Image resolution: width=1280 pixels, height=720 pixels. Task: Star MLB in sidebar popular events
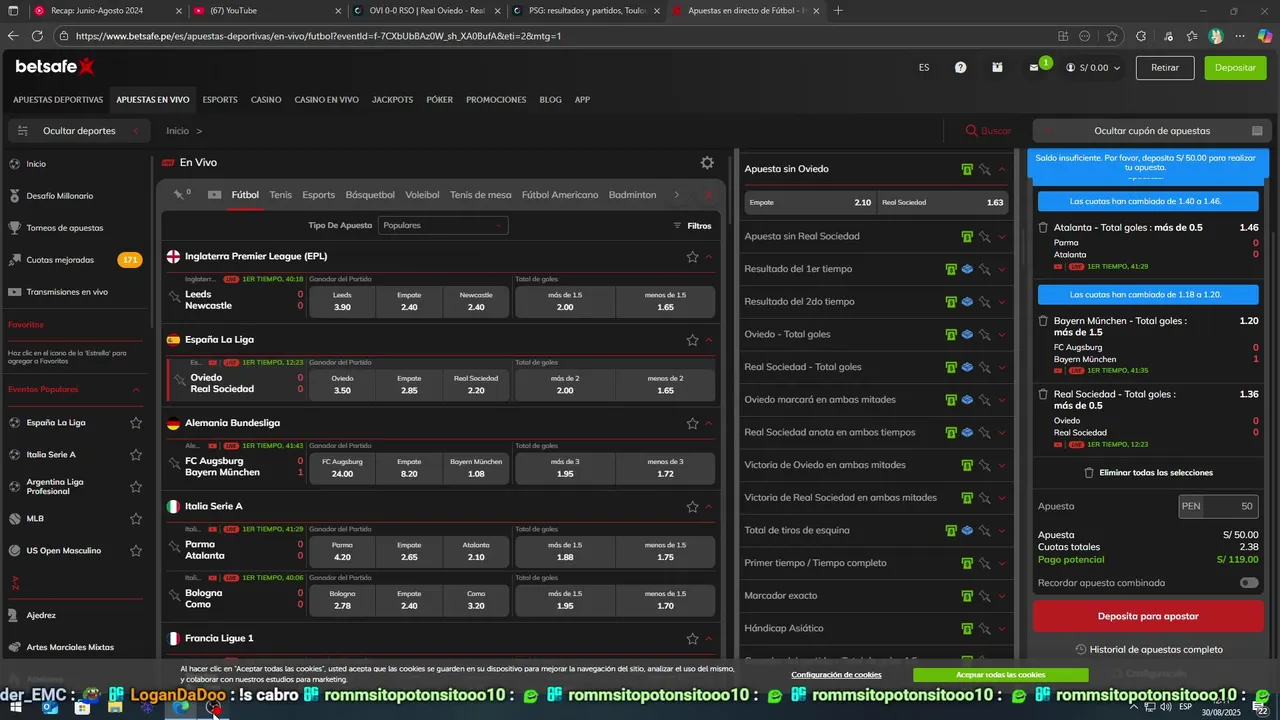[x=136, y=519]
